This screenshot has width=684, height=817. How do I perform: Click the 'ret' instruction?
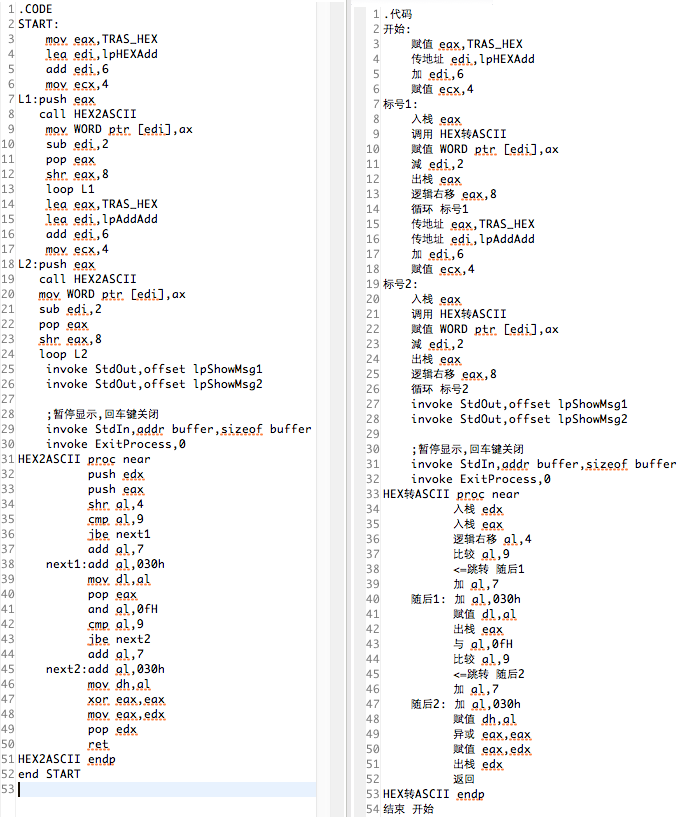(x=98, y=744)
